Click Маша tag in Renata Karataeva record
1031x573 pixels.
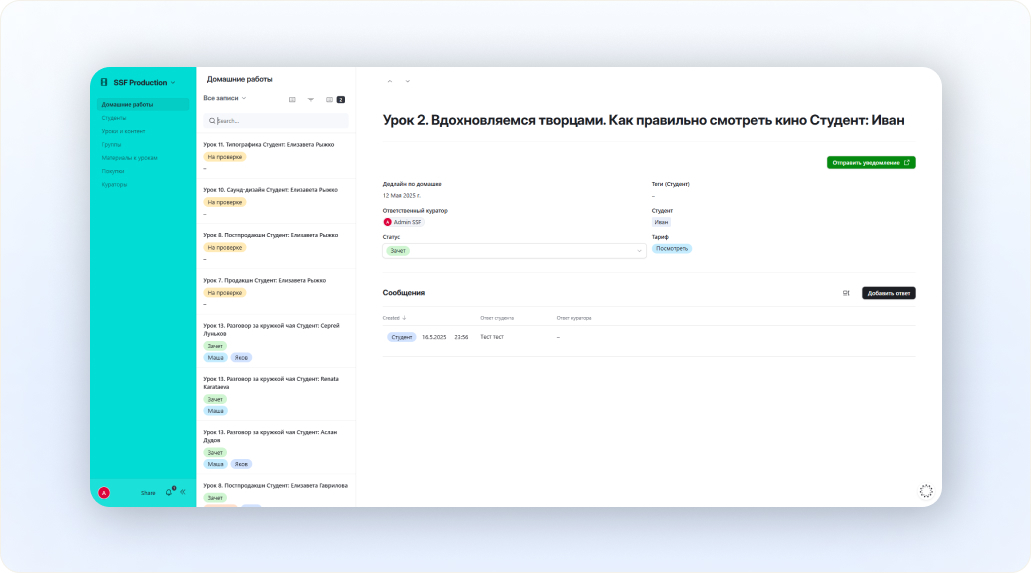pos(216,411)
